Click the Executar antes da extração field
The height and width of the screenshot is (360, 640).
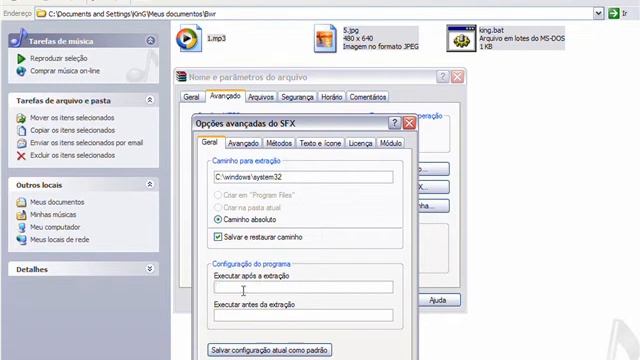point(303,316)
